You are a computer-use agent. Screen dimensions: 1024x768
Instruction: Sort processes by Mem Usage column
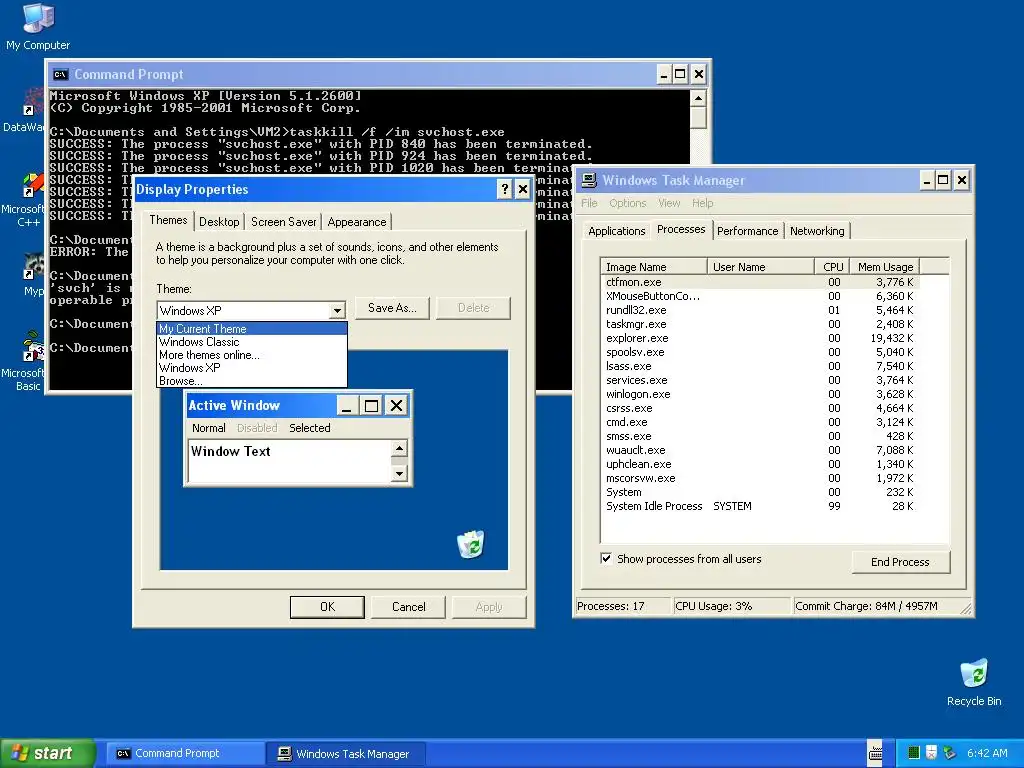click(x=885, y=266)
